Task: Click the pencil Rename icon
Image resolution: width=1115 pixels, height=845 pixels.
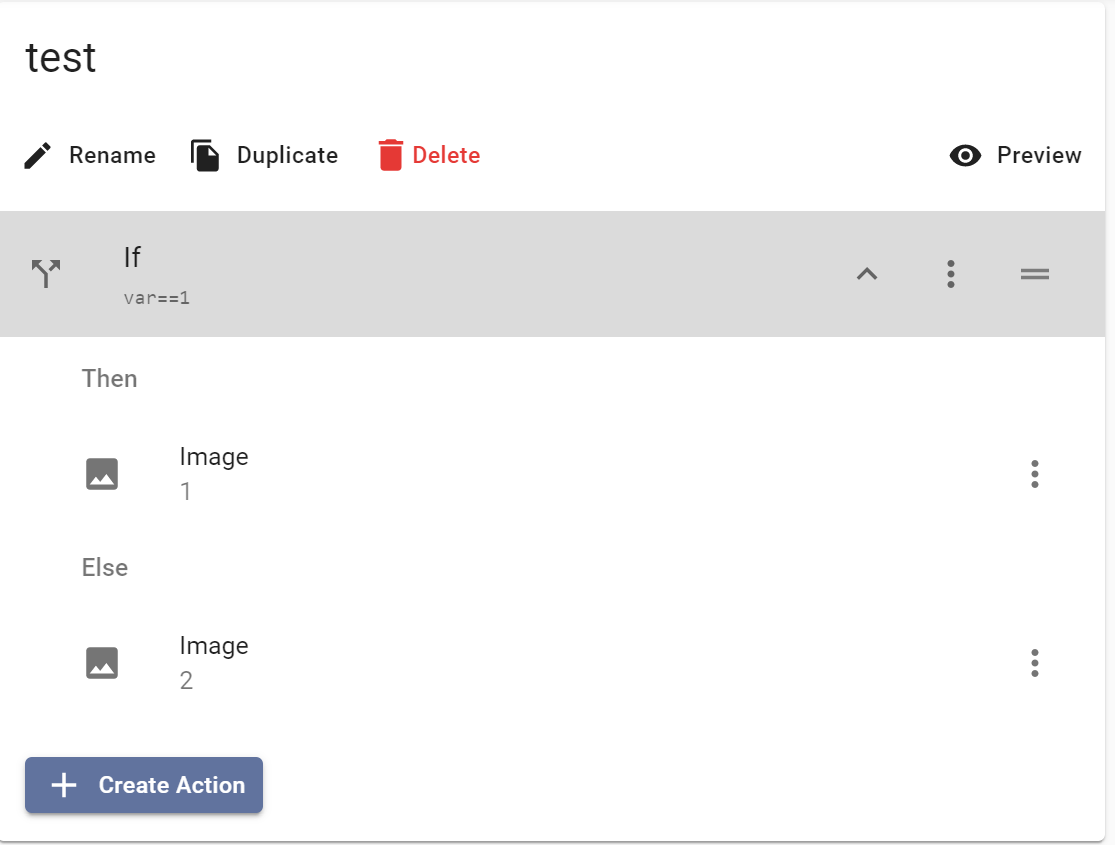Action: (x=38, y=155)
